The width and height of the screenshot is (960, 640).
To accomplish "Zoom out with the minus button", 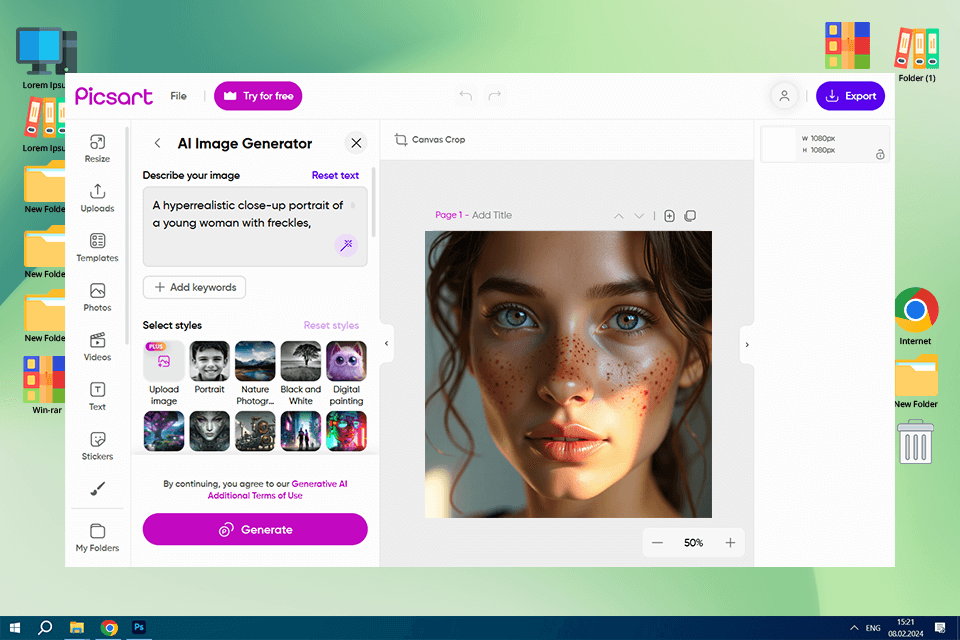I will [657, 543].
